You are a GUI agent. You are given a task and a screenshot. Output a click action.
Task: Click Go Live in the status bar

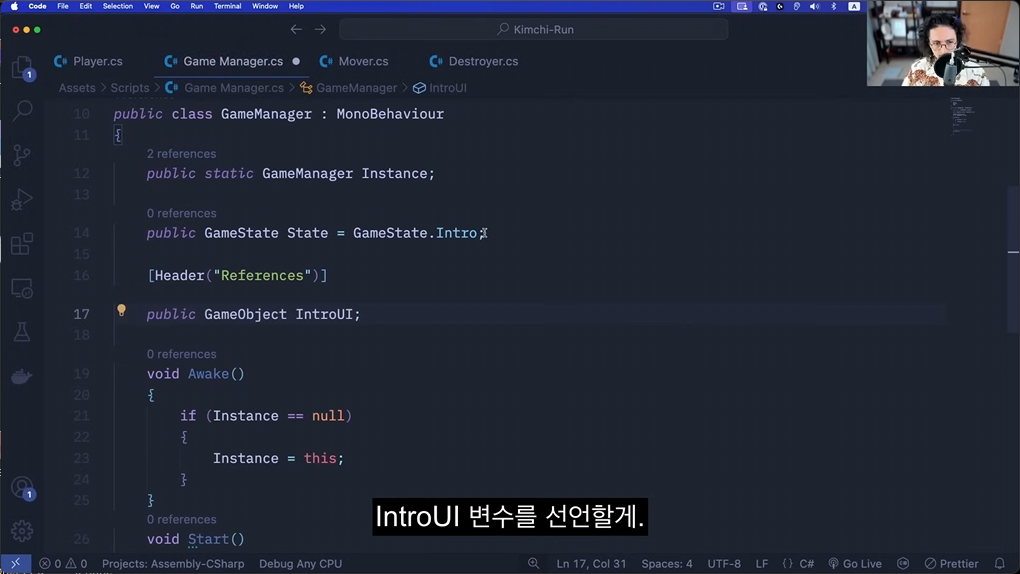[x=854, y=564]
